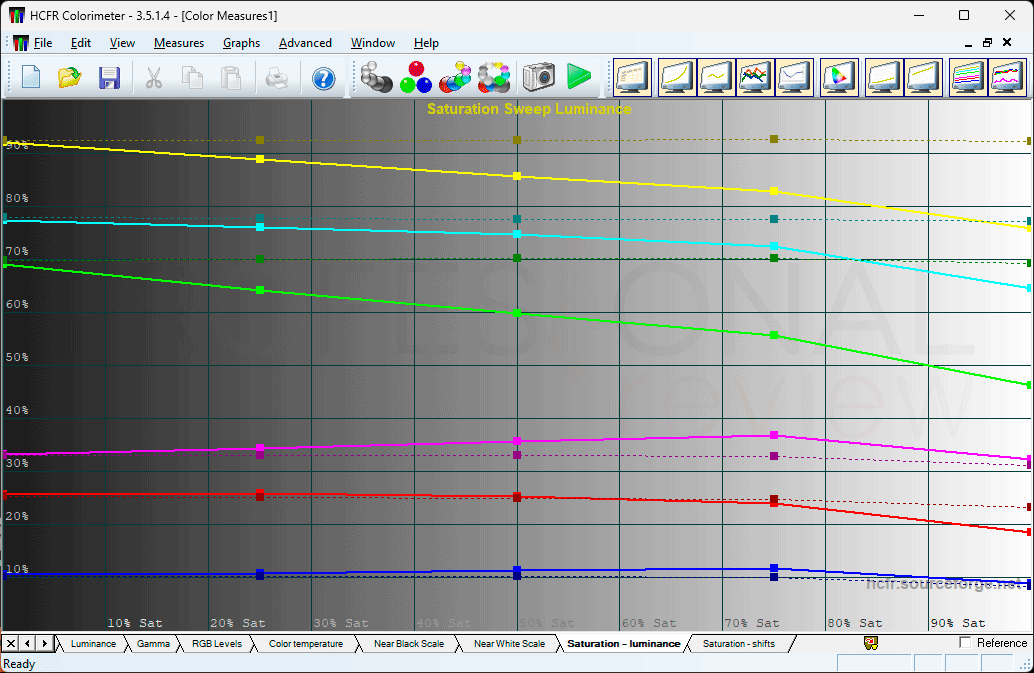Click the cyan data point at 25% saturation

[260, 227]
